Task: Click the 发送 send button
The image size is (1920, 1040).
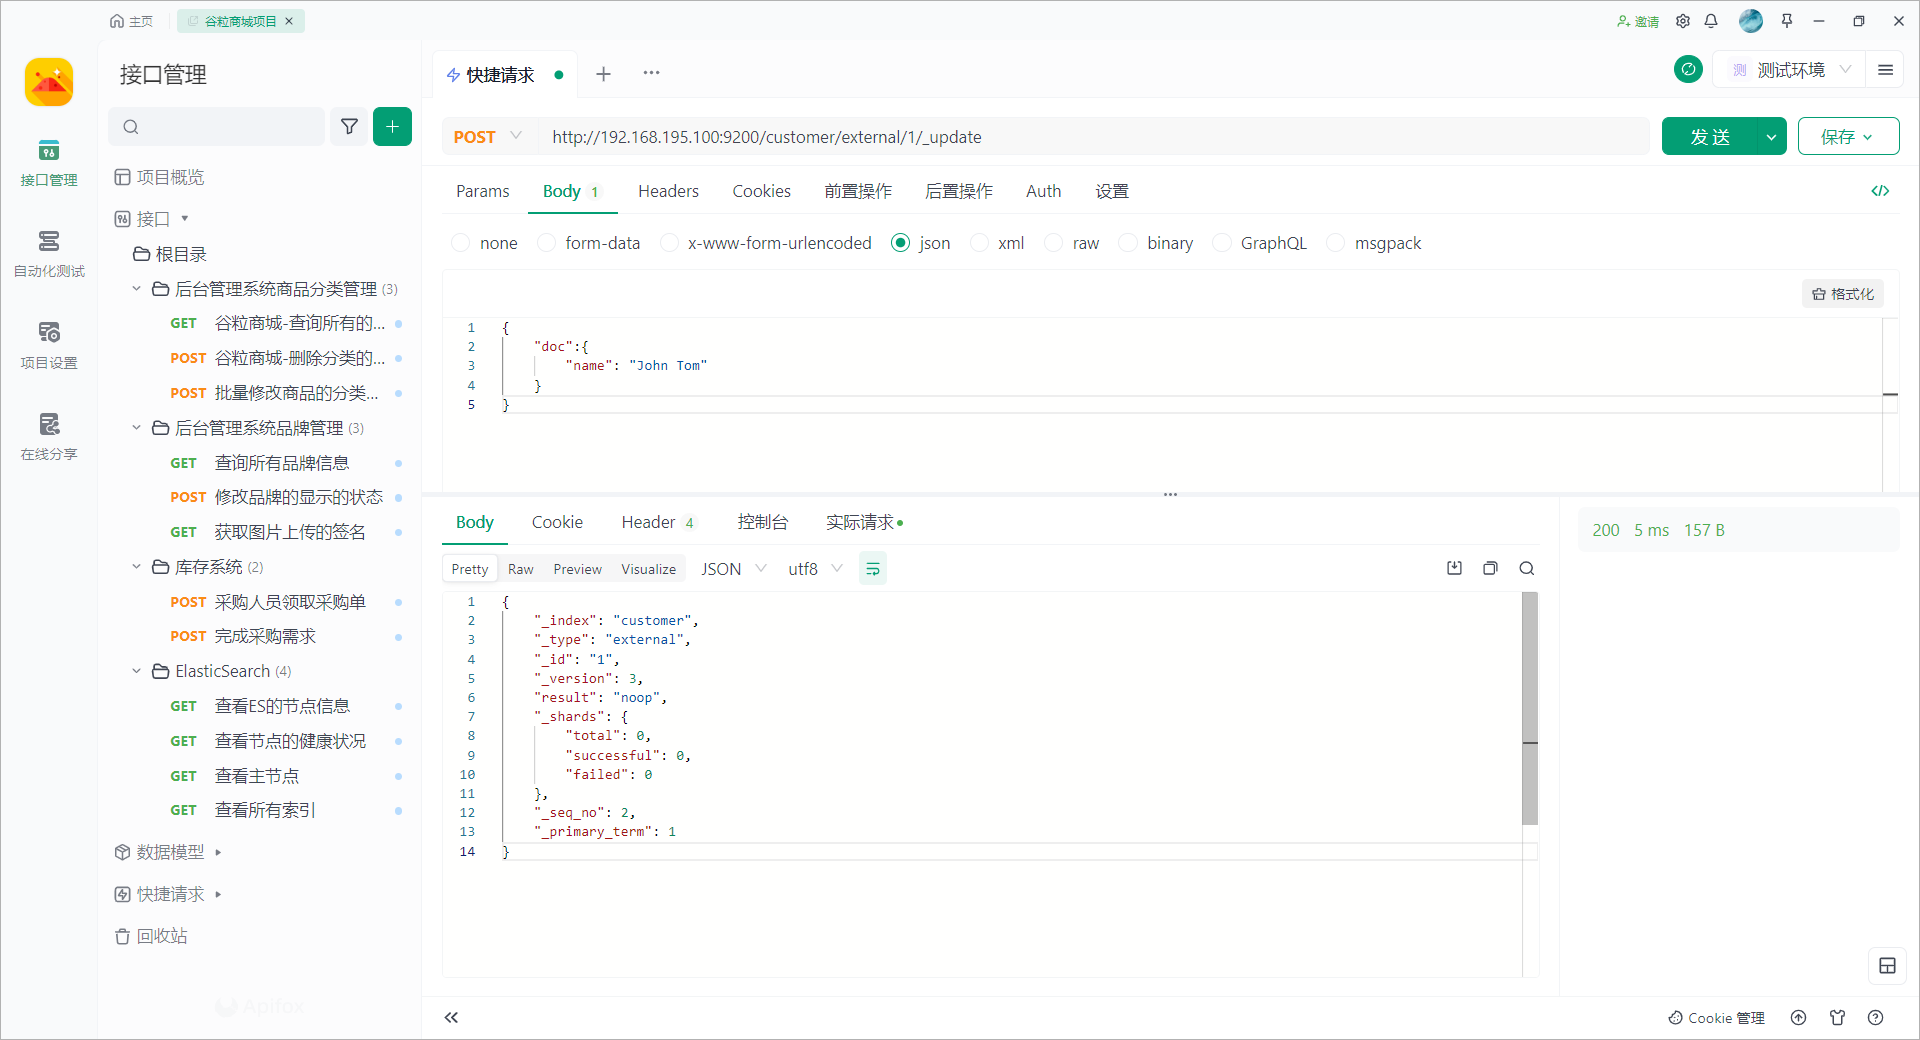Action: click(x=1709, y=137)
